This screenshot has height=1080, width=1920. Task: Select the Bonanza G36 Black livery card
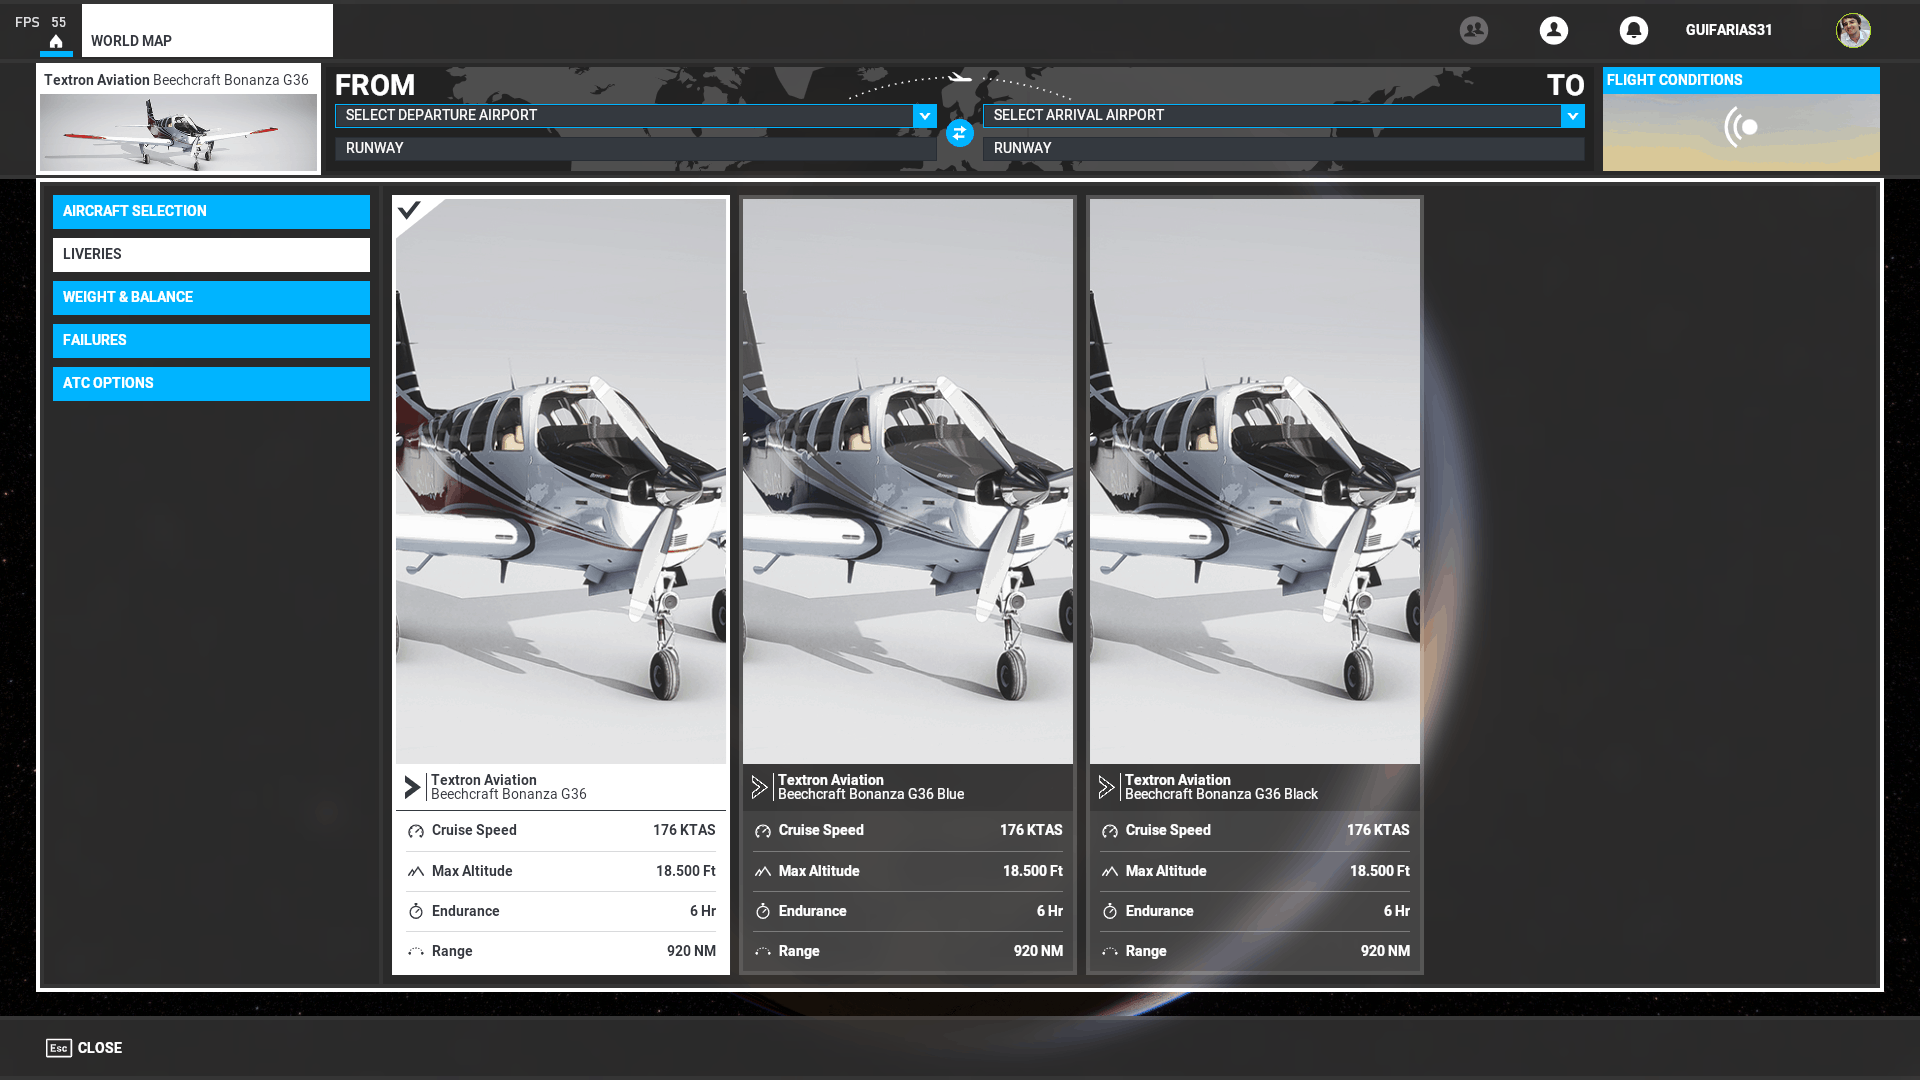(x=1254, y=480)
